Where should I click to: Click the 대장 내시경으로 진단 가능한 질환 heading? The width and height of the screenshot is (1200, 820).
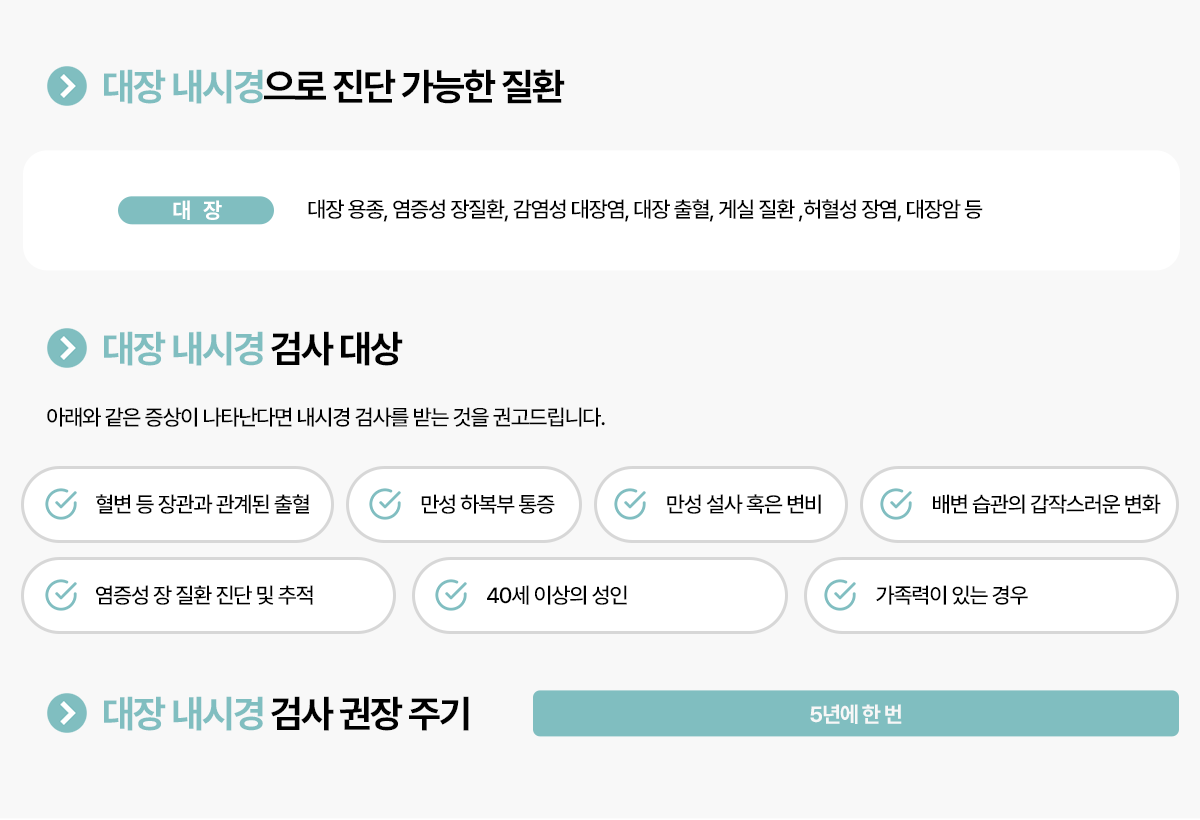(x=333, y=88)
